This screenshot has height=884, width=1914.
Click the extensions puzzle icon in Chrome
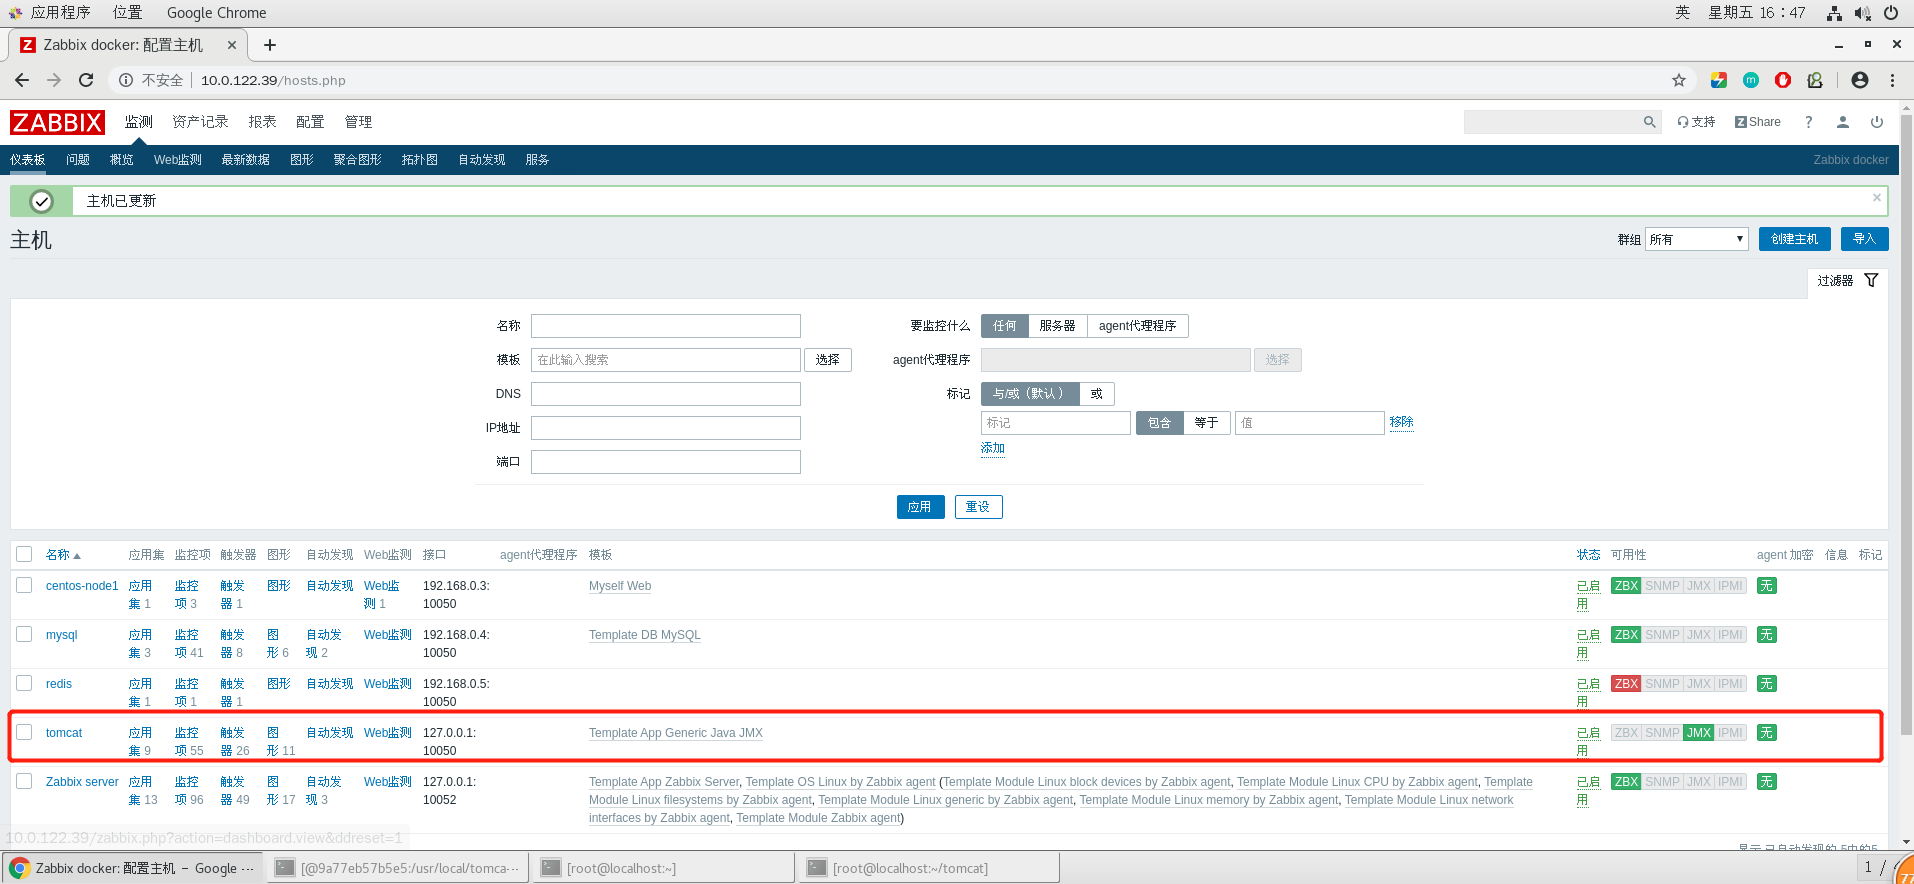pos(1815,80)
